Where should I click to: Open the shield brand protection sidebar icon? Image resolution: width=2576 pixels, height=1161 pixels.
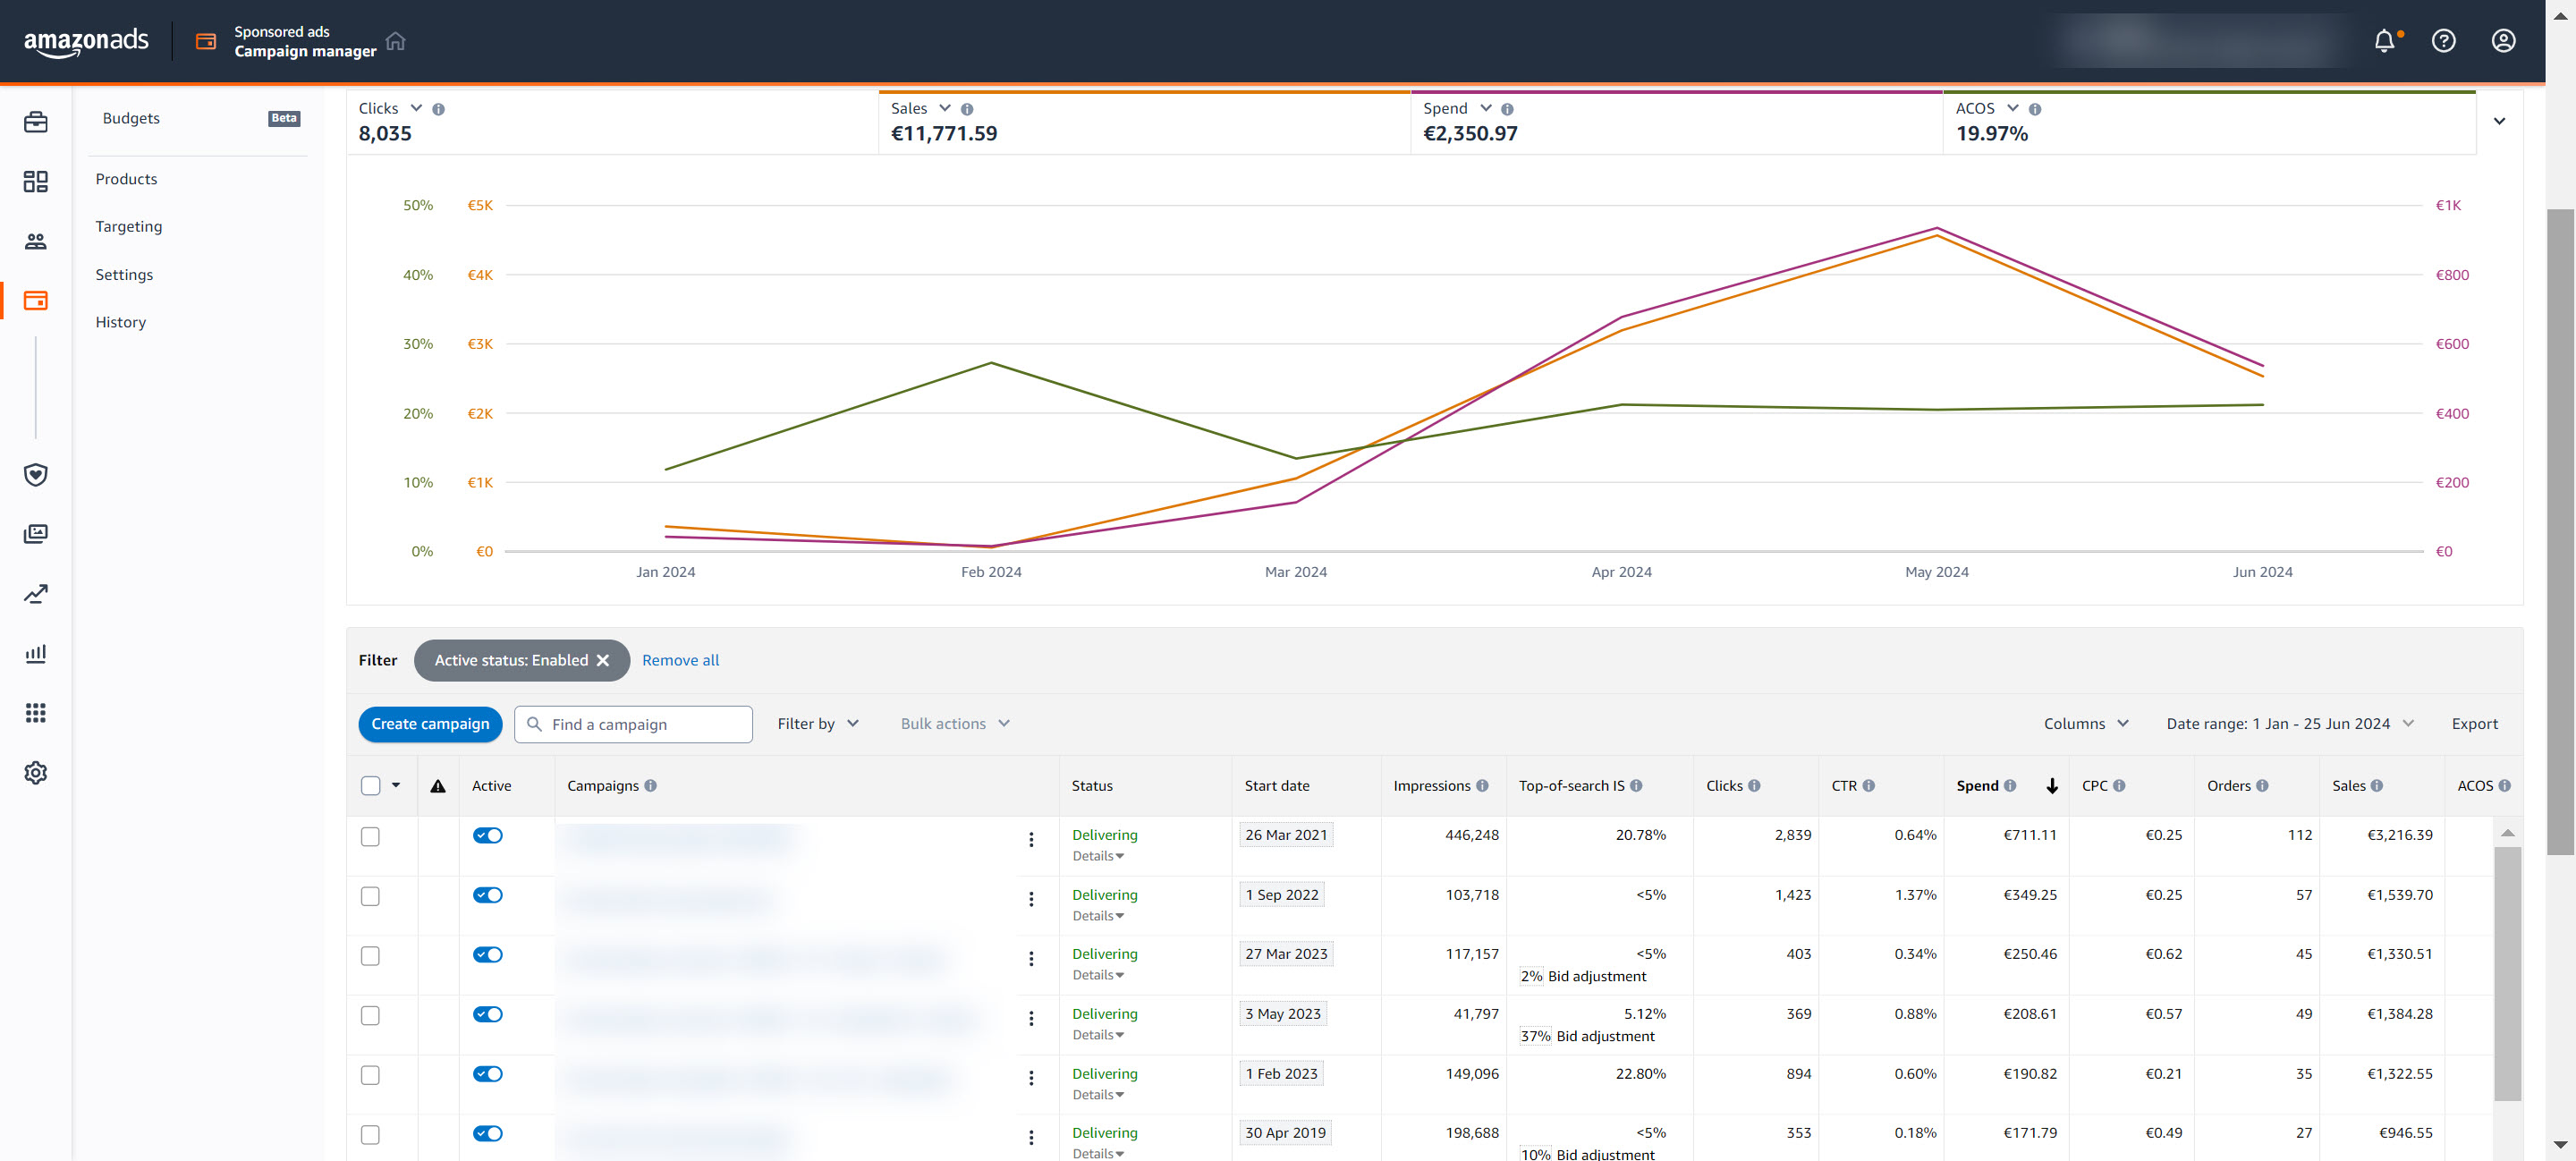click(36, 474)
